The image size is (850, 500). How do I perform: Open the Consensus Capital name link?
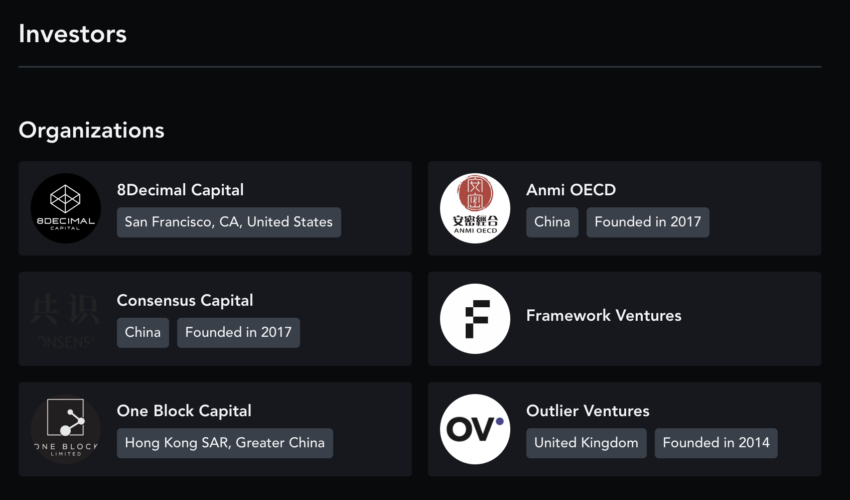[x=185, y=300]
